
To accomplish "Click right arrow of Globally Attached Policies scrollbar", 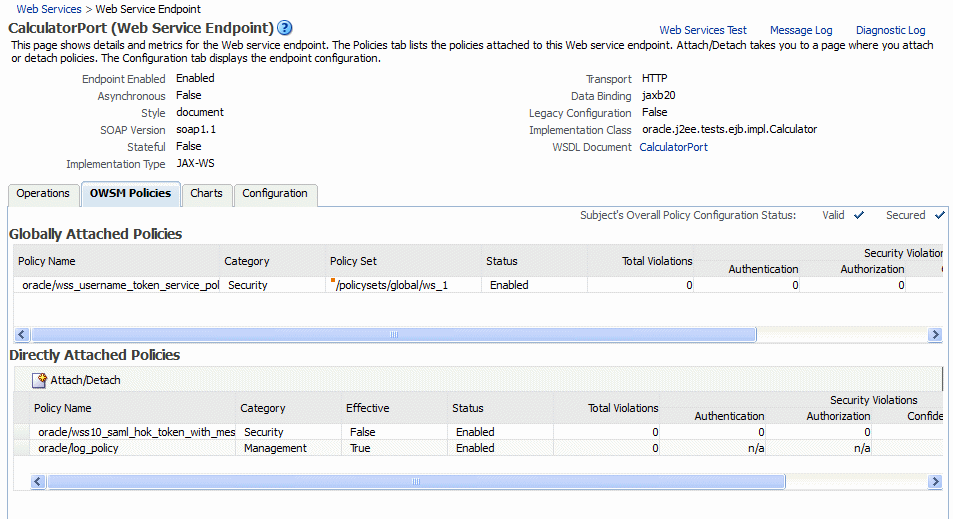I will [x=935, y=334].
